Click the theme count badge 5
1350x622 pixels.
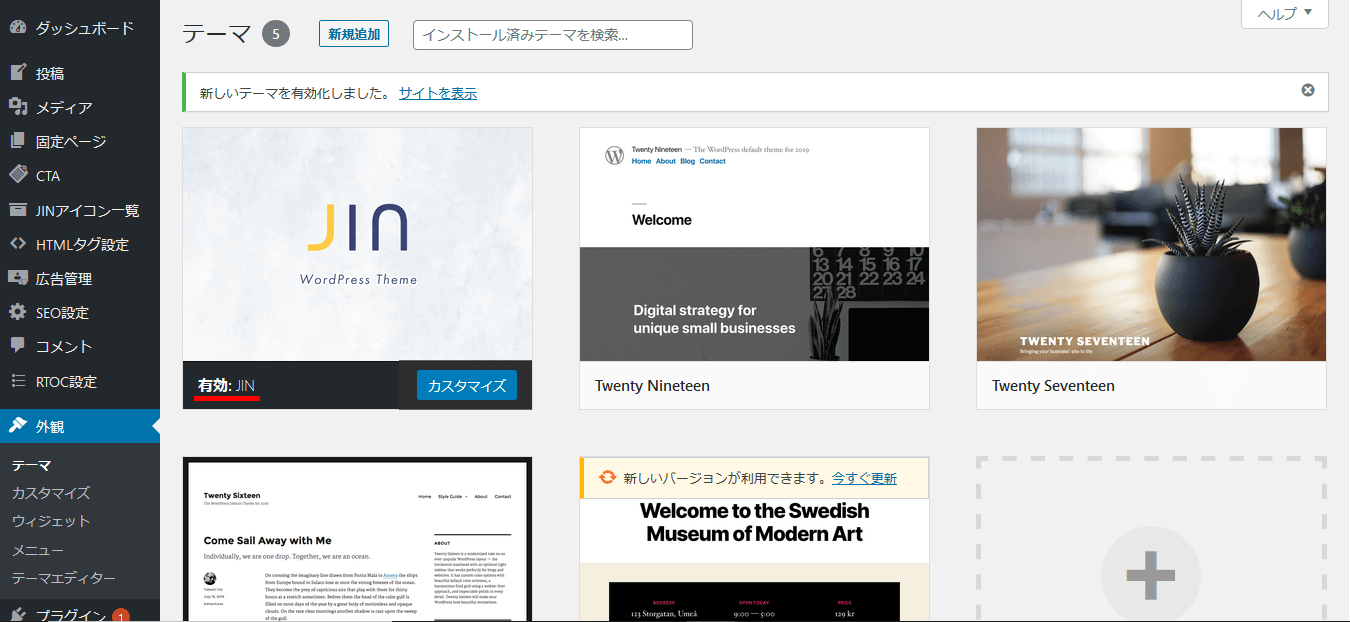click(x=276, y=34)
